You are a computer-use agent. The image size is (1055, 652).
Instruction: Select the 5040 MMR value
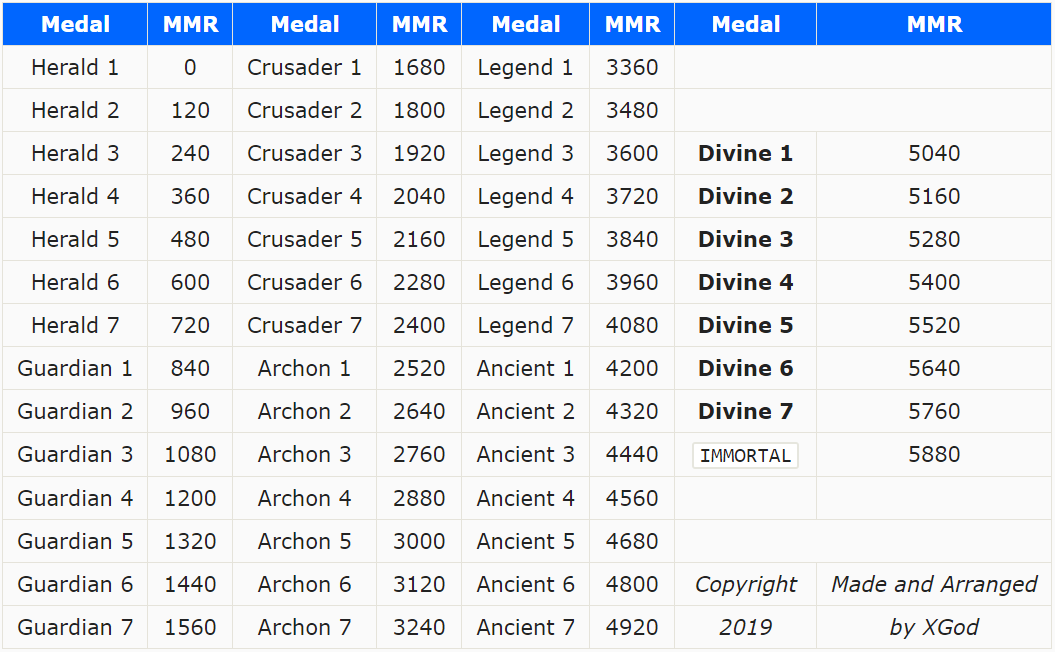pos(934,154)
